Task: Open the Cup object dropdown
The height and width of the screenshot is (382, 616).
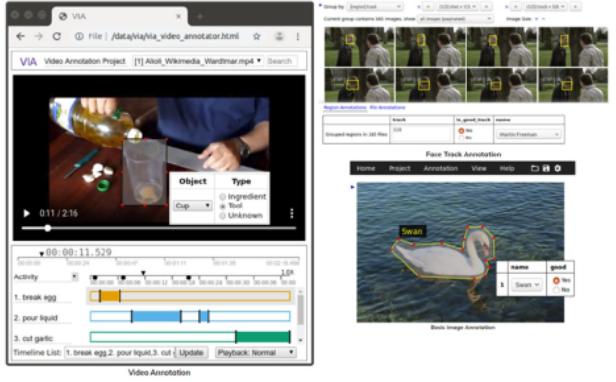Action: click(x=192, y=206)
